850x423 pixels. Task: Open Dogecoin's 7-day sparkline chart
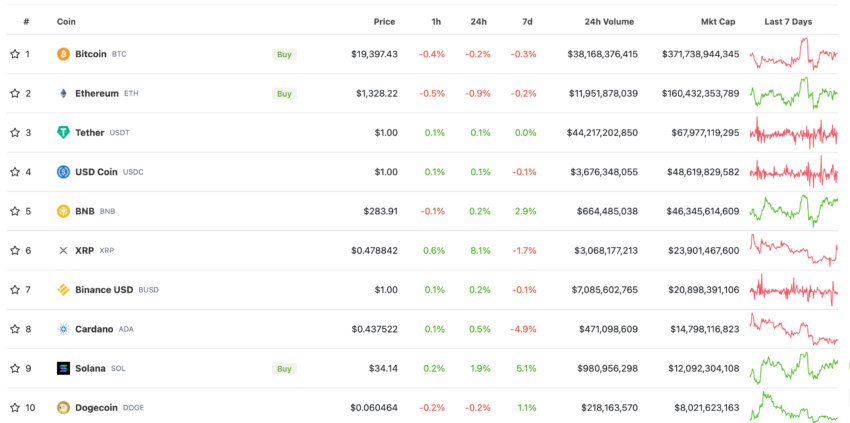(794, 407)
